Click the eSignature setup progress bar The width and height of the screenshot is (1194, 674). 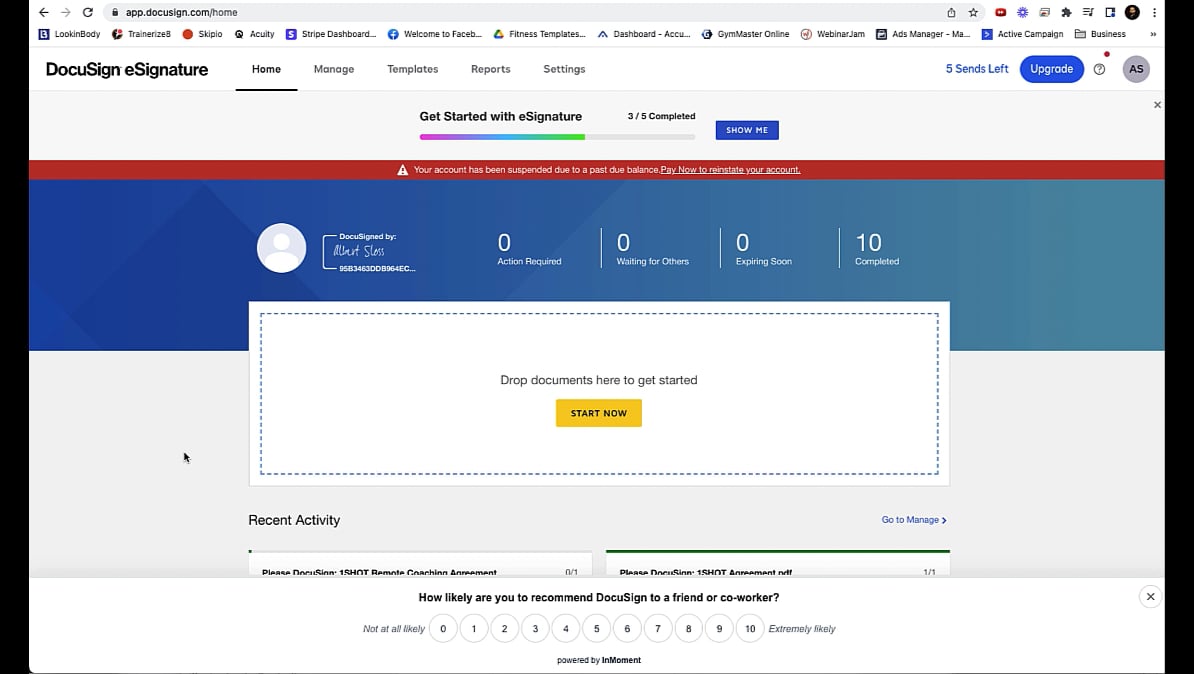557,137
